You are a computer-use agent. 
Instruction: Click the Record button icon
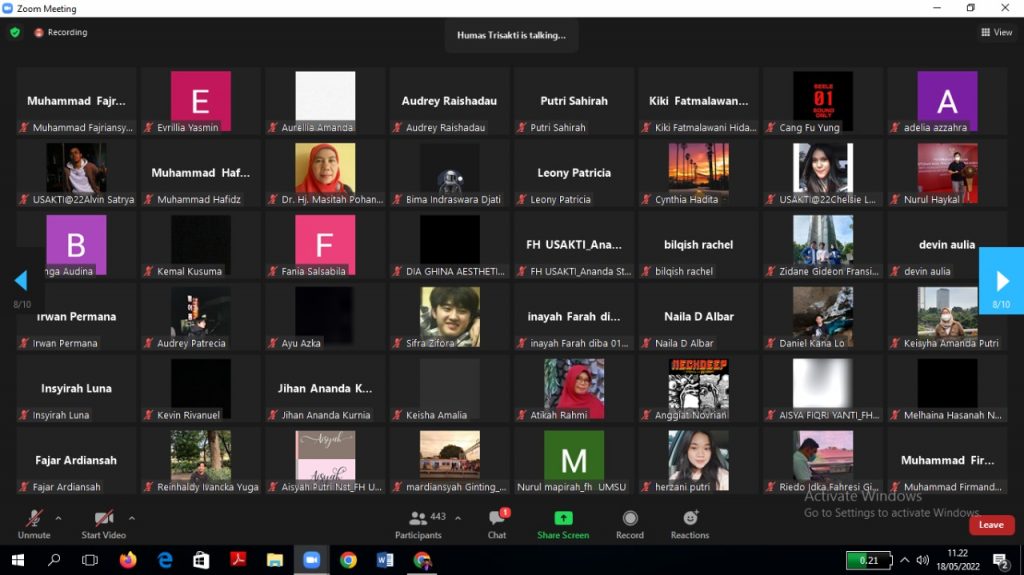[x=630, y=518]
